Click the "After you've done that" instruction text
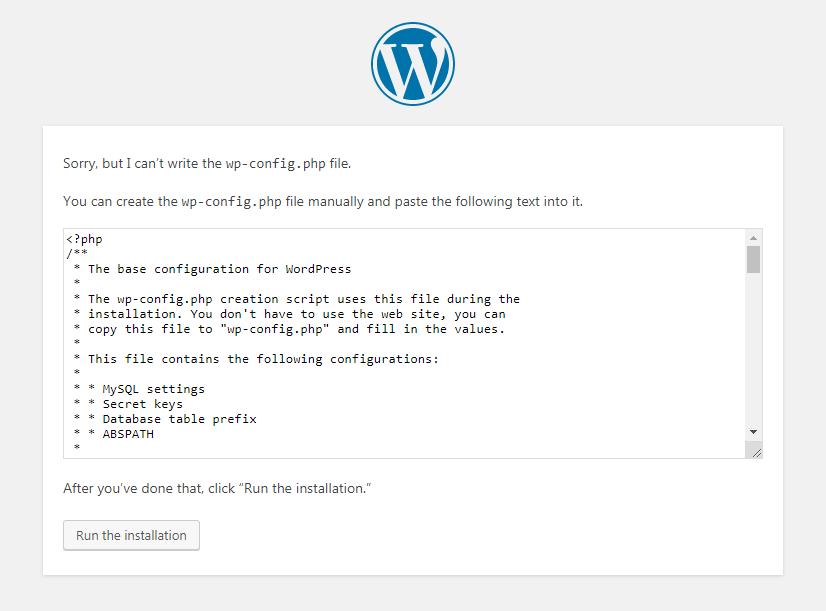Image resolution: width=826 pixels, height=611 pixels. (216, 488)
